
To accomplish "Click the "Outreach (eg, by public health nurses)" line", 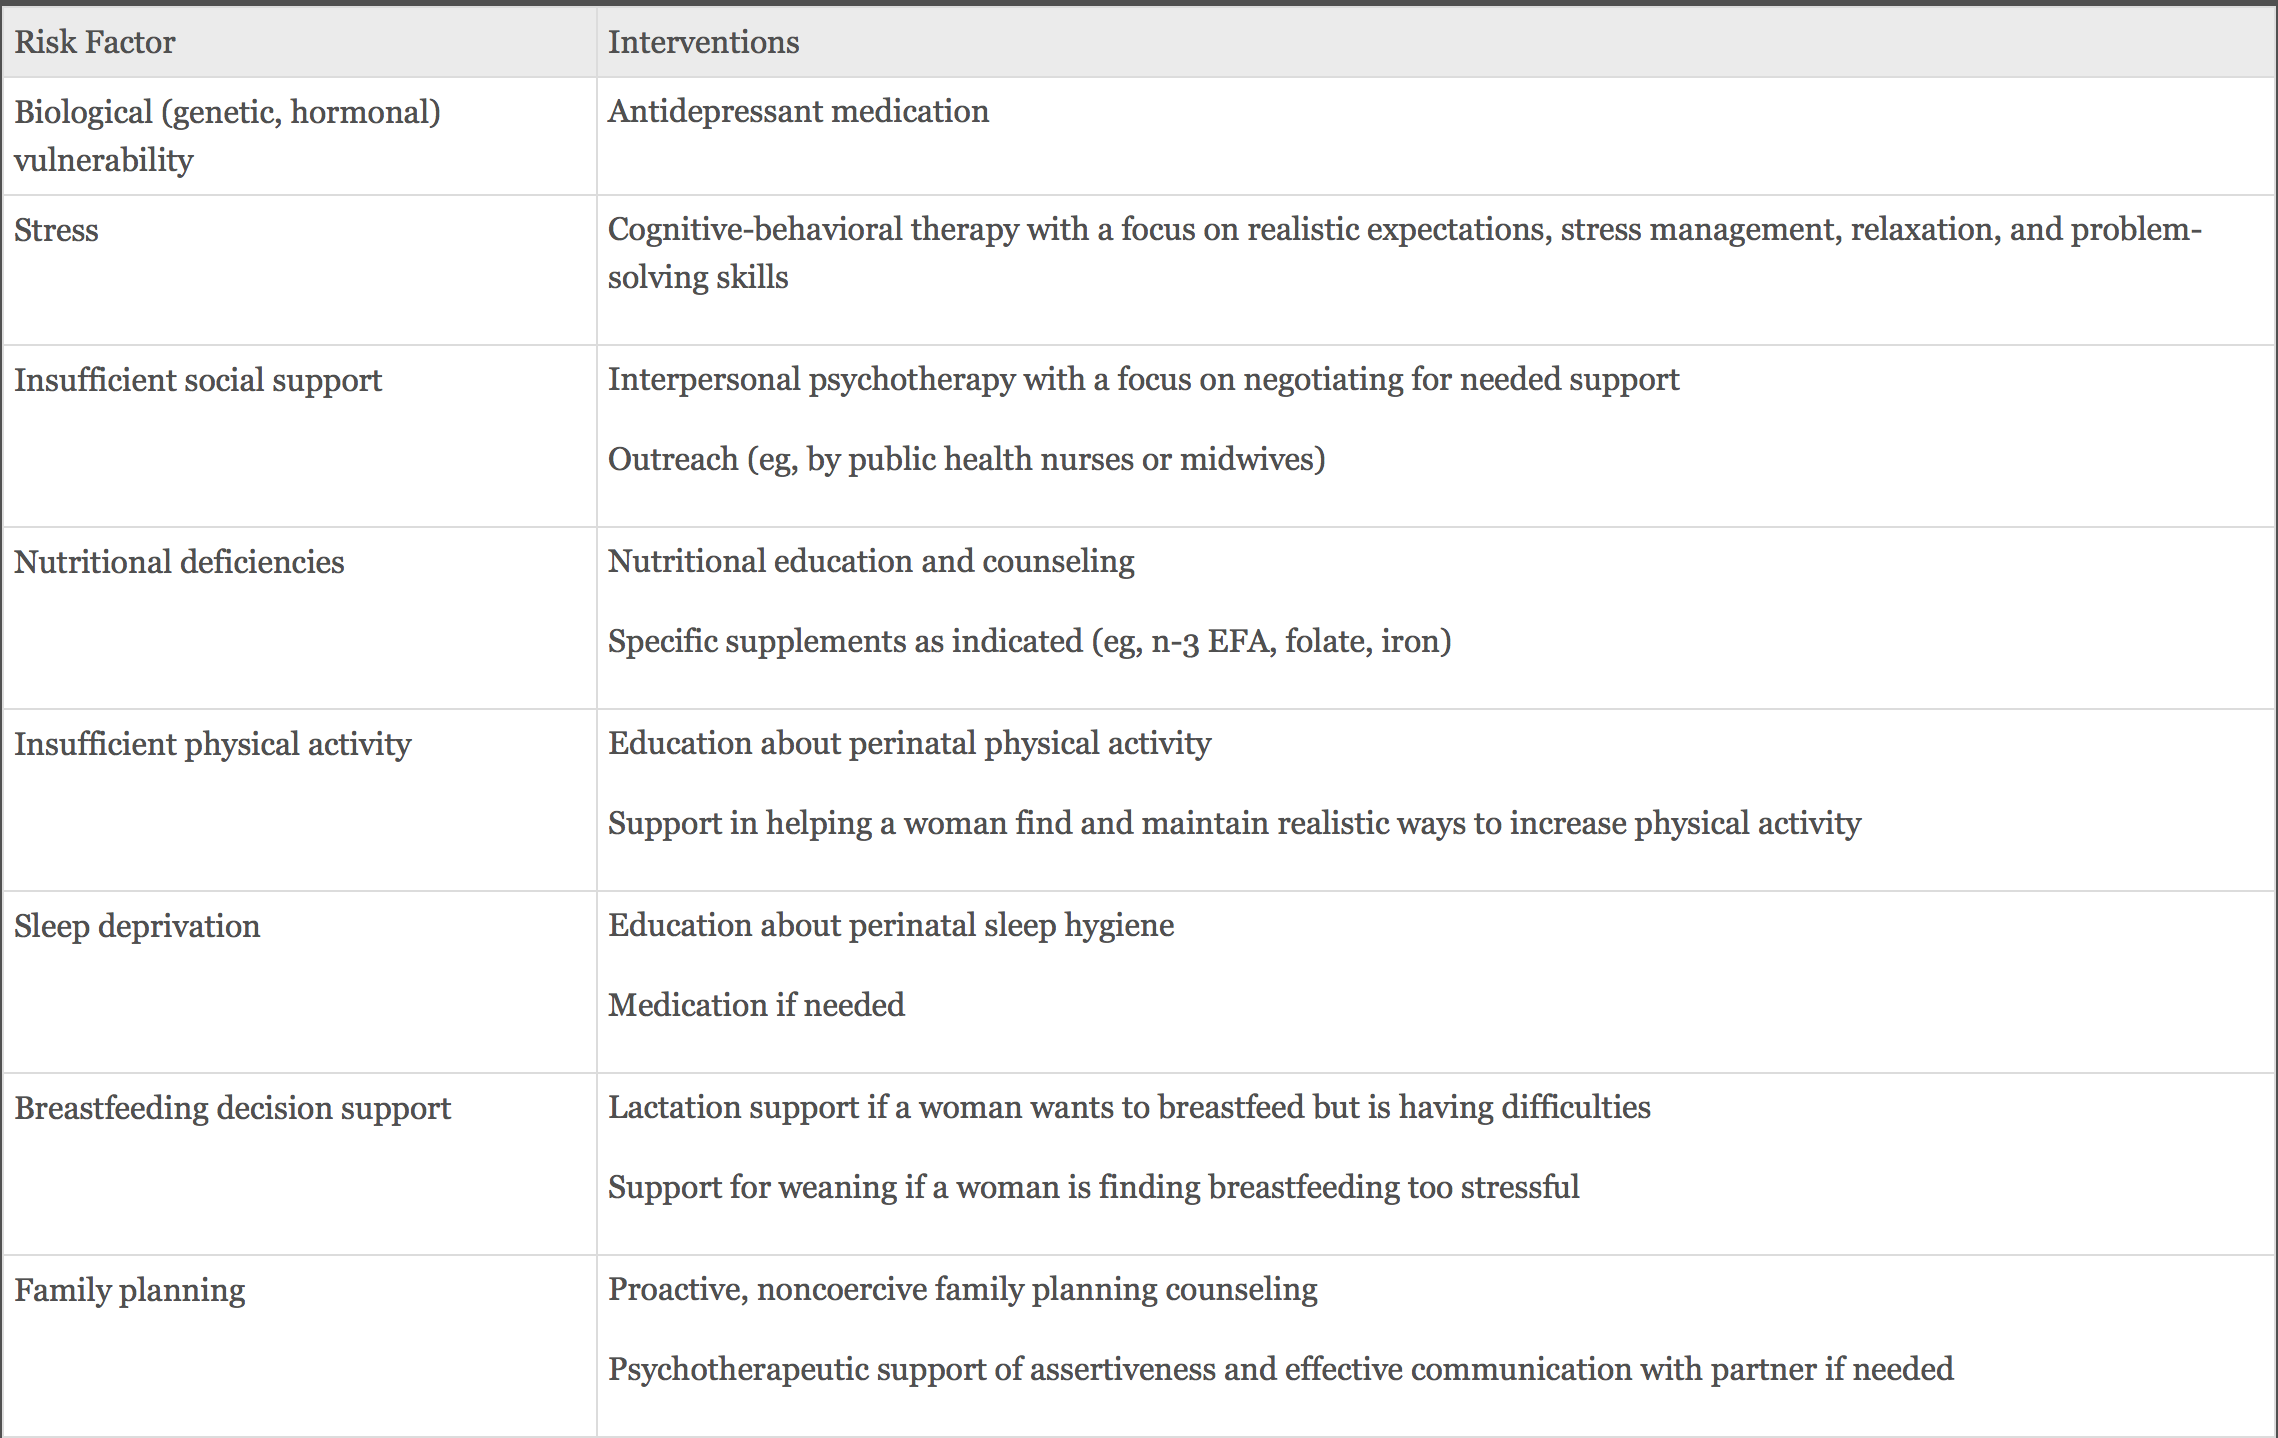I will click(x=966, y=459).
